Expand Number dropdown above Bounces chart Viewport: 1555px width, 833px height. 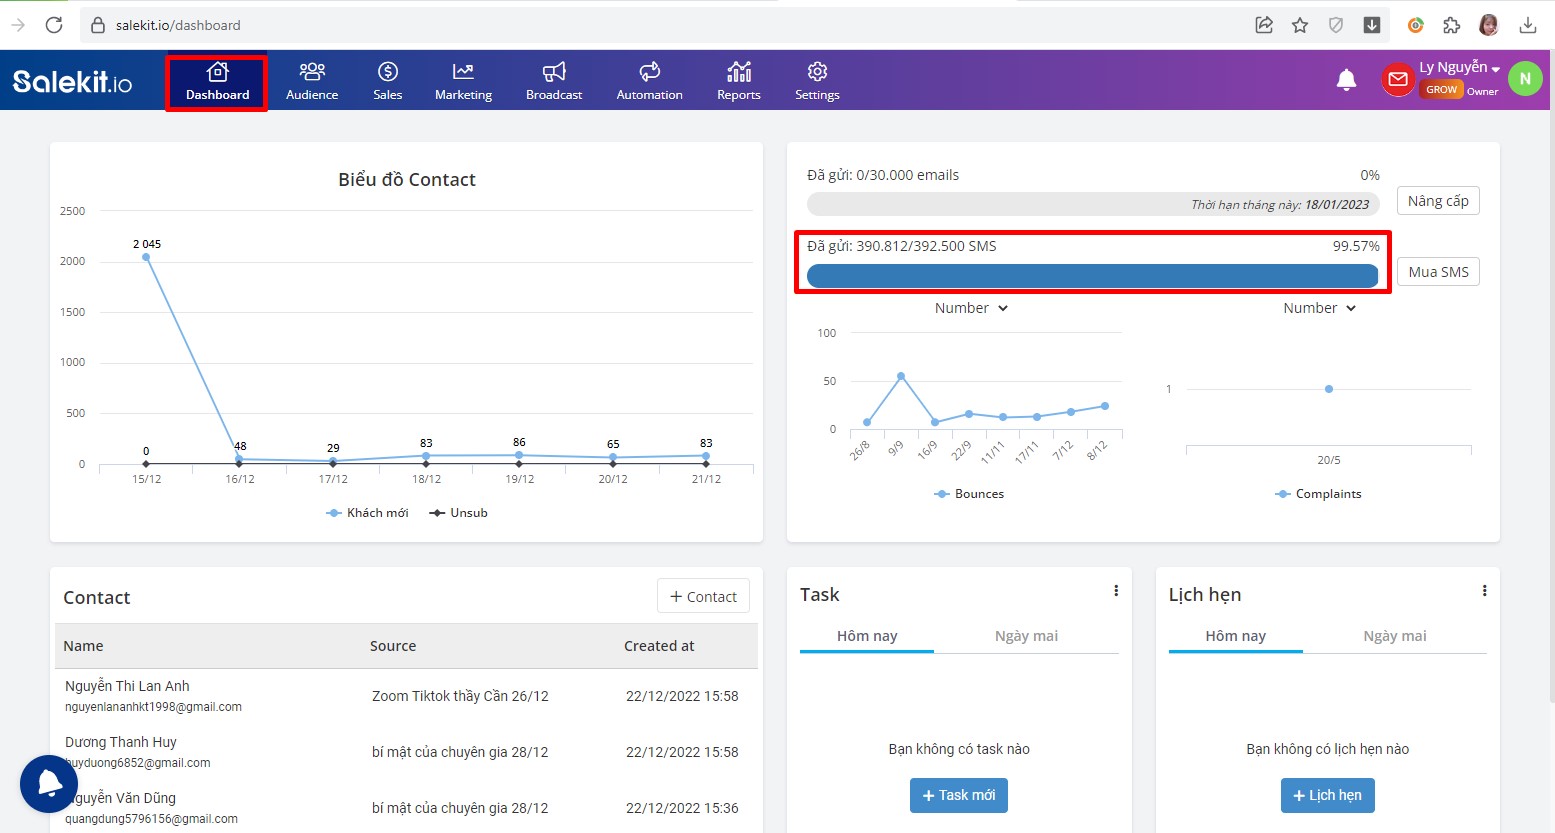pos(971,308)
